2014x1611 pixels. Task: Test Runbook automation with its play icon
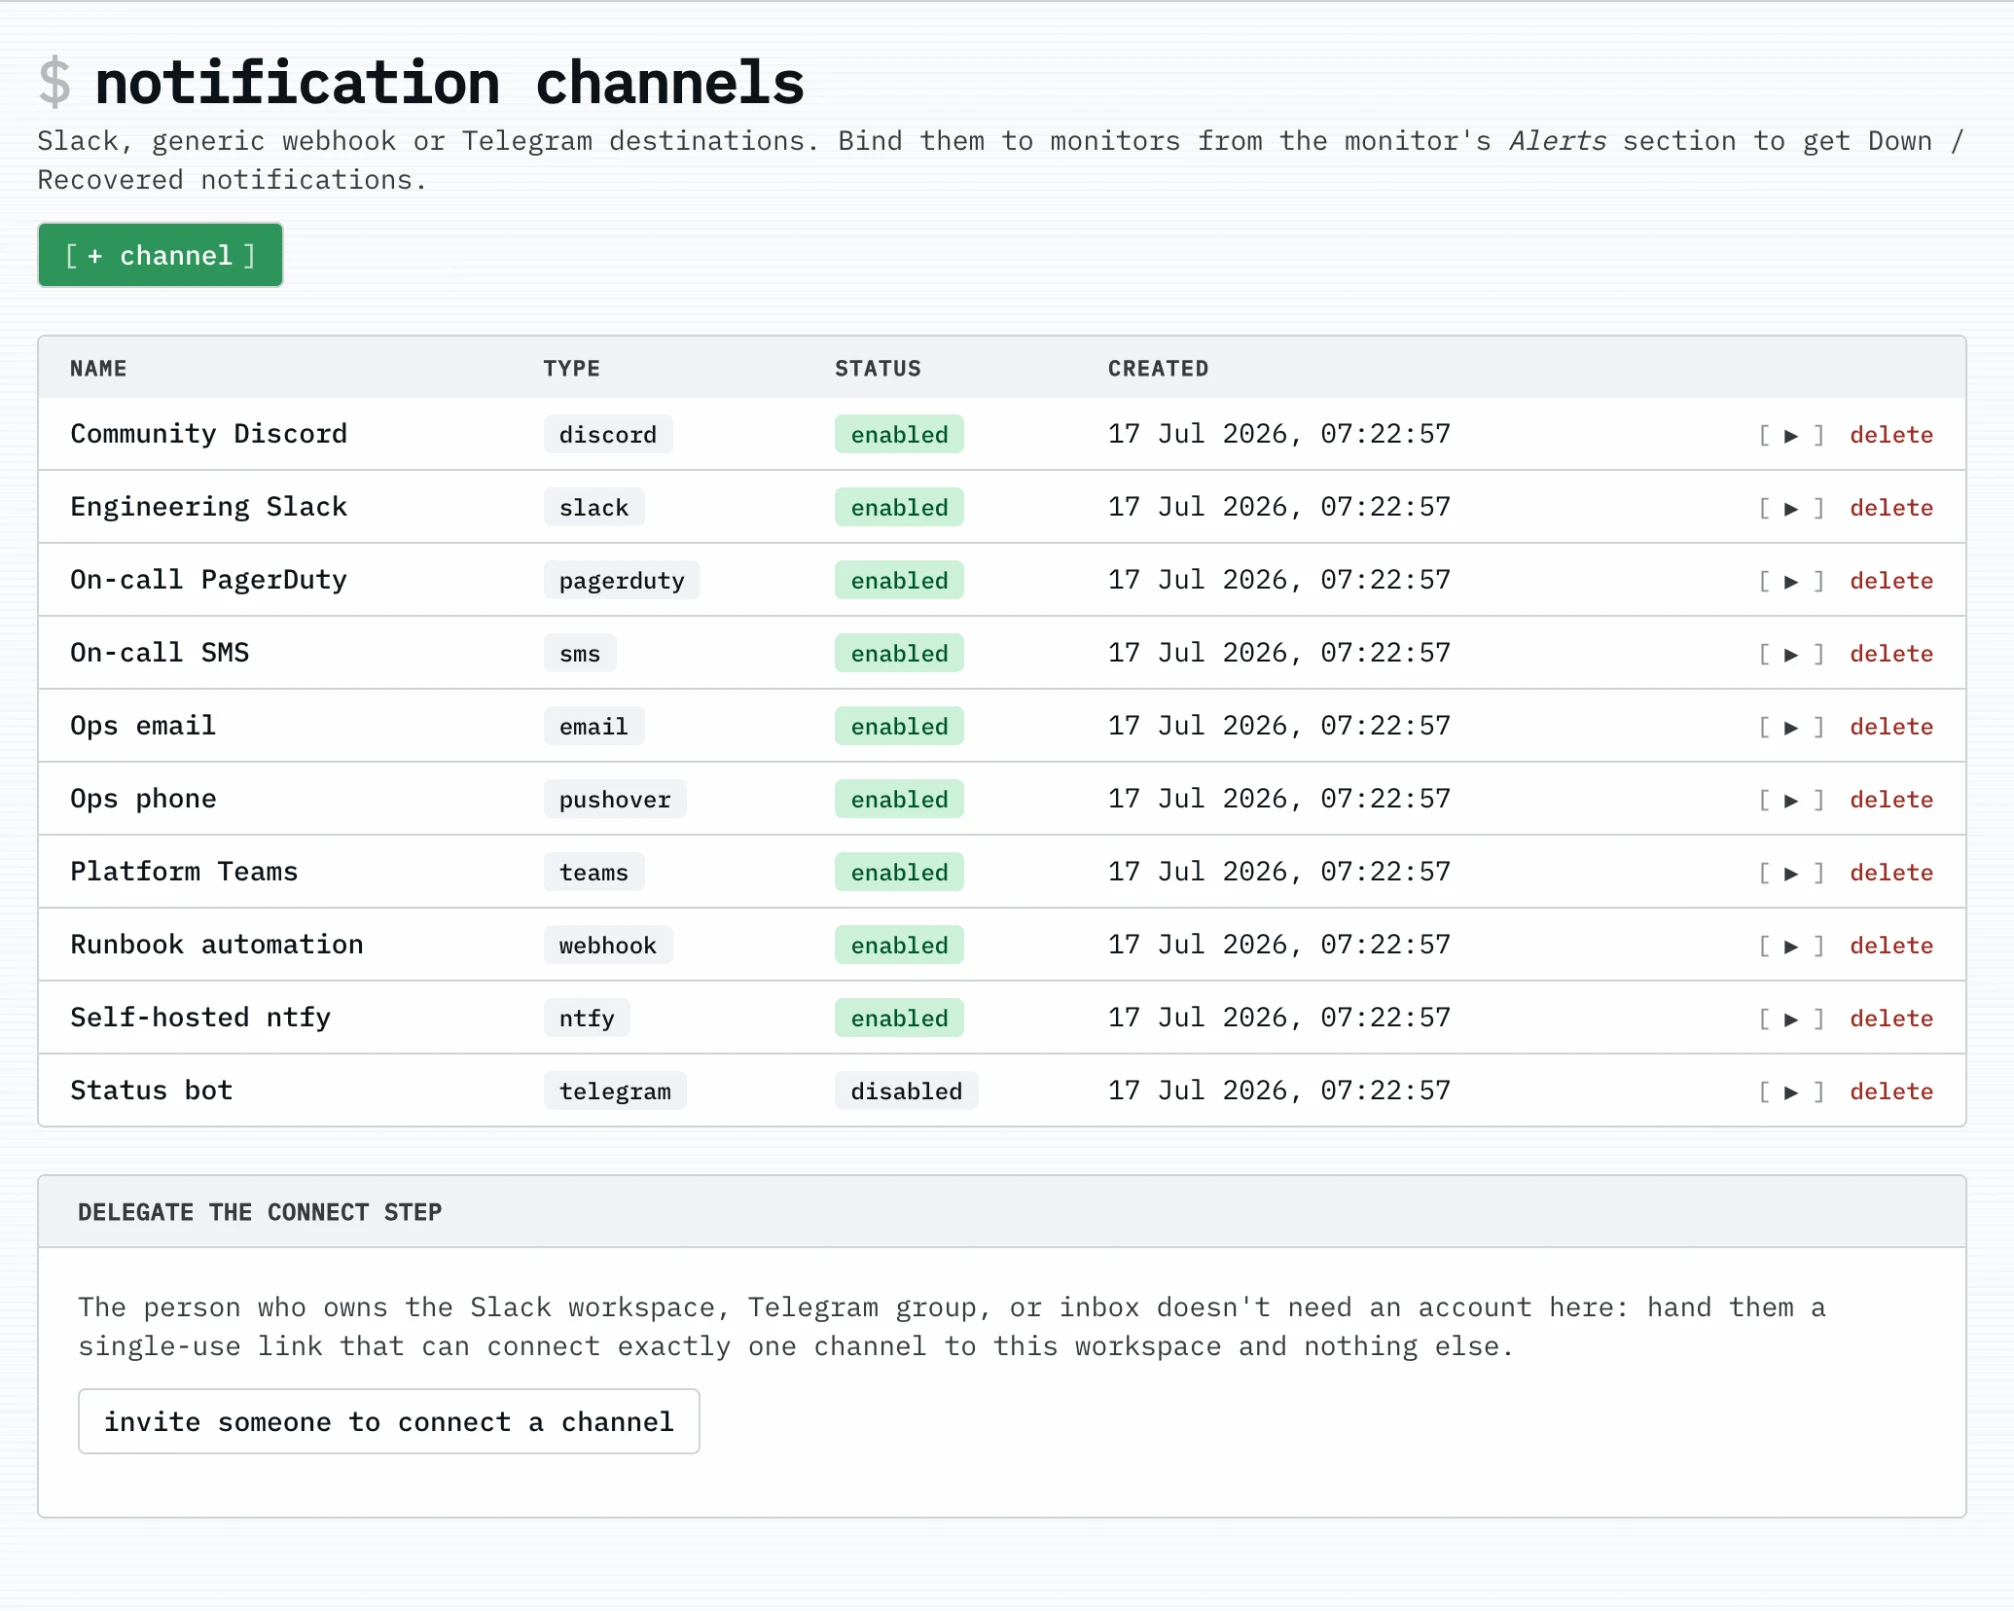(x=1791, y=946)
